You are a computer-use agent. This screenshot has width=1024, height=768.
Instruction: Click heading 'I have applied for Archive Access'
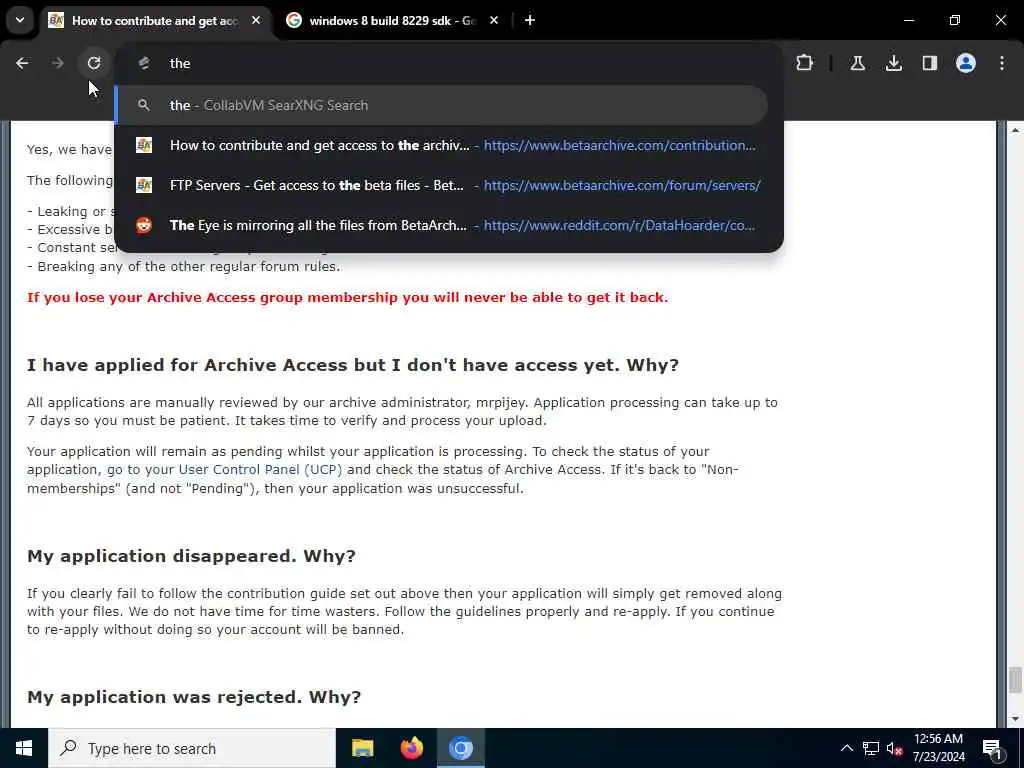point(353,365)
